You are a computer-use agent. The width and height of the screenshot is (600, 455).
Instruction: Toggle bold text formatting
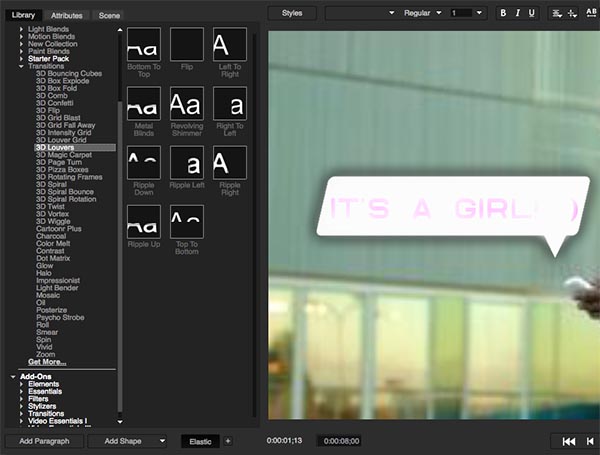[503, 13]
